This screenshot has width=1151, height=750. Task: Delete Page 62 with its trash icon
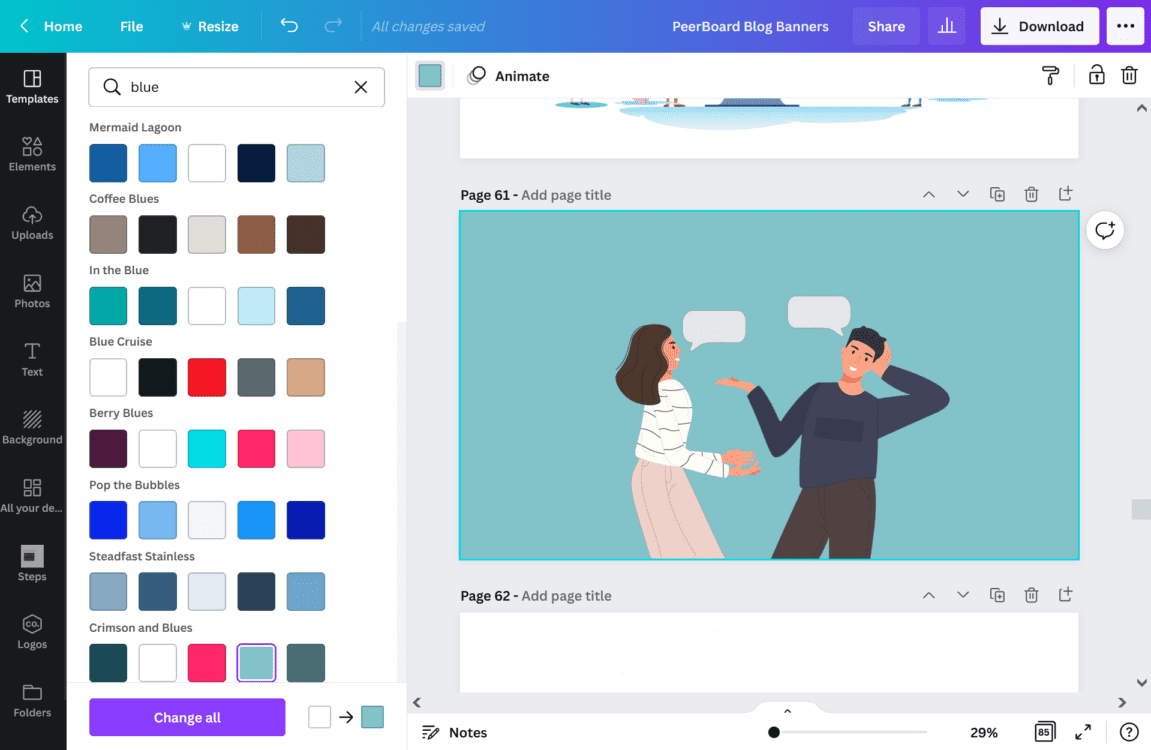(1031, 595)
